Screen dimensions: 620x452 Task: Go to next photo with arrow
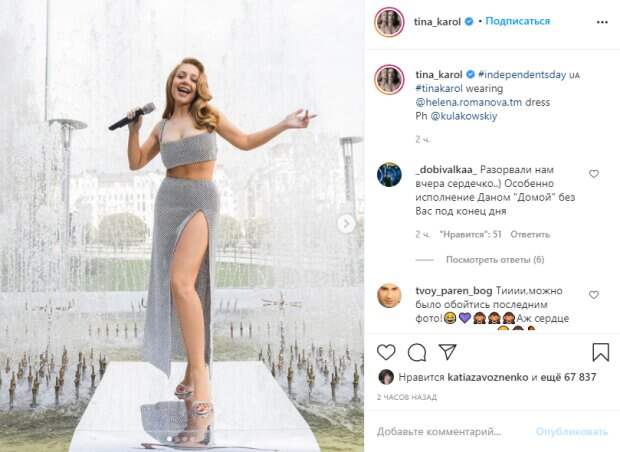click(346, 223)
